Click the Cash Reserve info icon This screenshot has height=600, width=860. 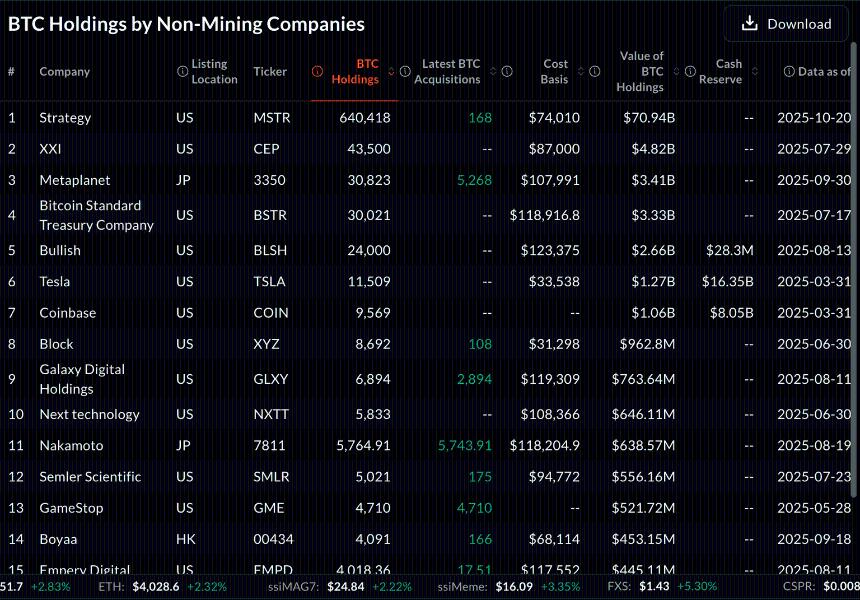[690, 71]
